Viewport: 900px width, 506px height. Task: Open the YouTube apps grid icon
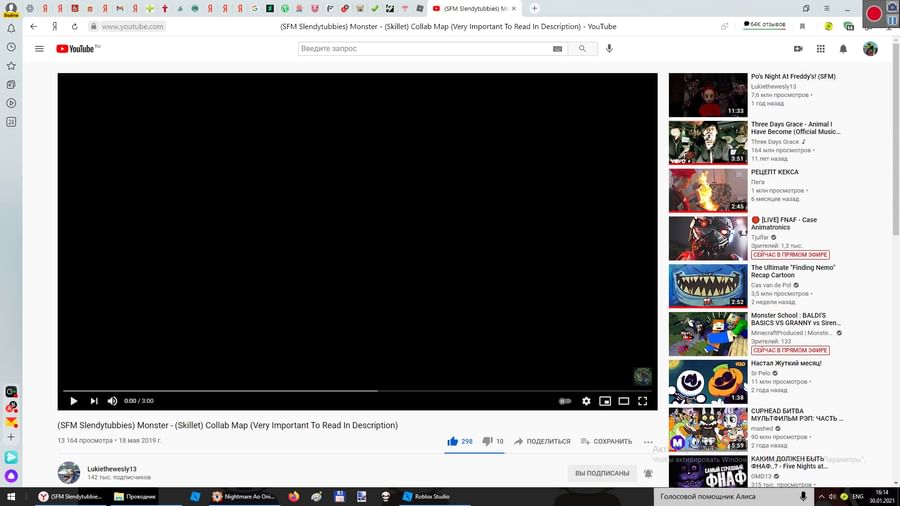click(x=821, y=49)
